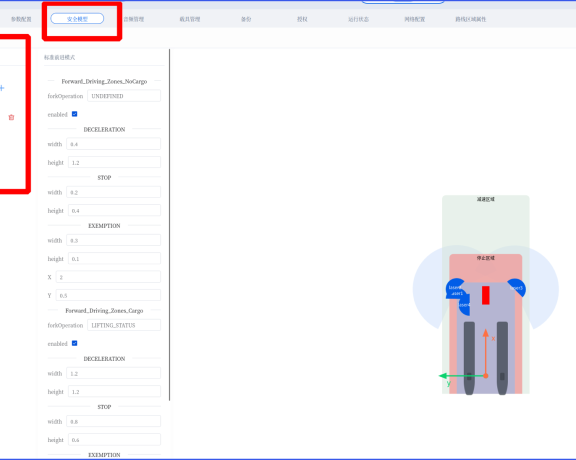576x460 pixels.
Task: Click the green y axis label
Action: click(x=449, y=383)
